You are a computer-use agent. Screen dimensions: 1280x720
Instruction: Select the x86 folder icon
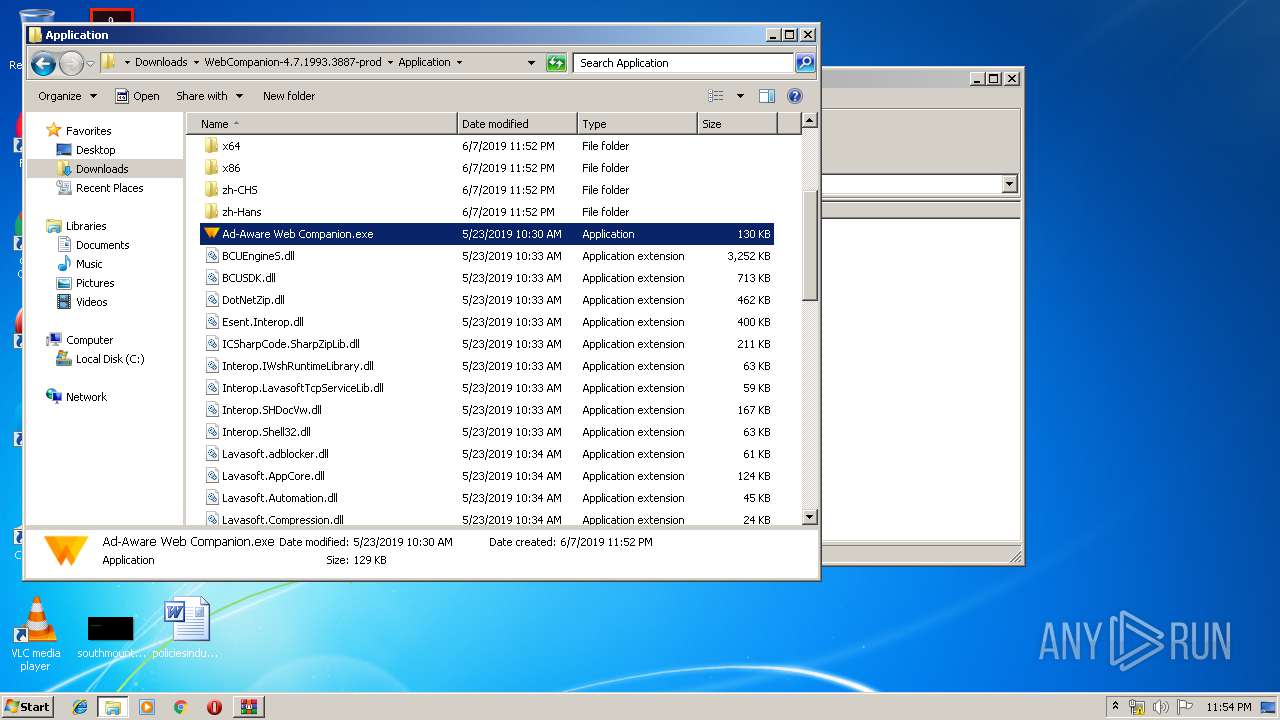211,168
